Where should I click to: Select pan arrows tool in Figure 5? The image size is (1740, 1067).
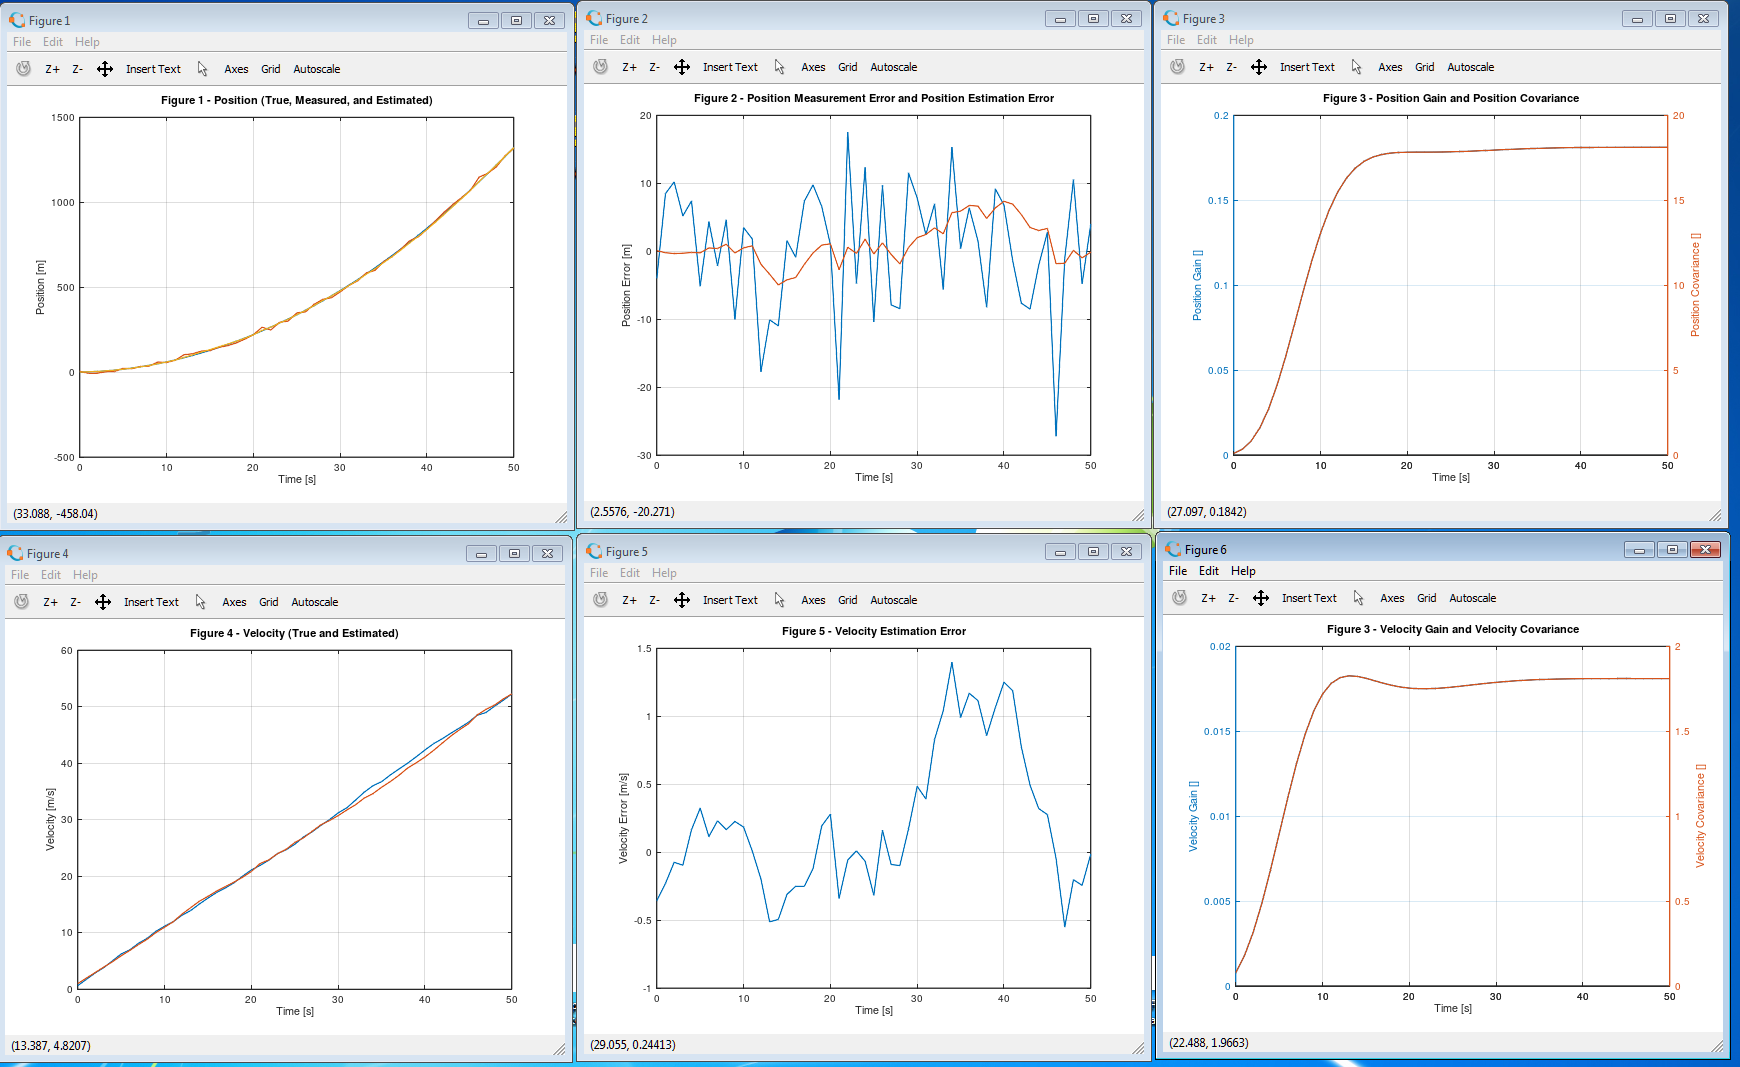[682, 600]
